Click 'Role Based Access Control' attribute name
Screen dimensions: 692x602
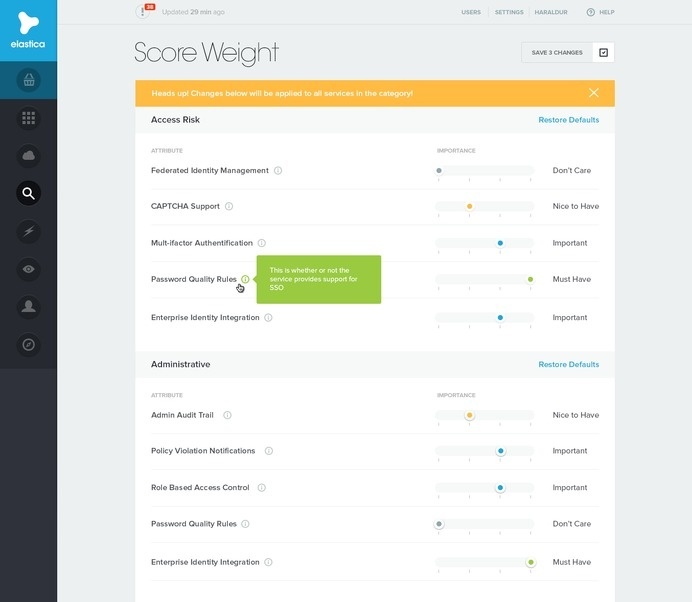[x=200, y=487]
